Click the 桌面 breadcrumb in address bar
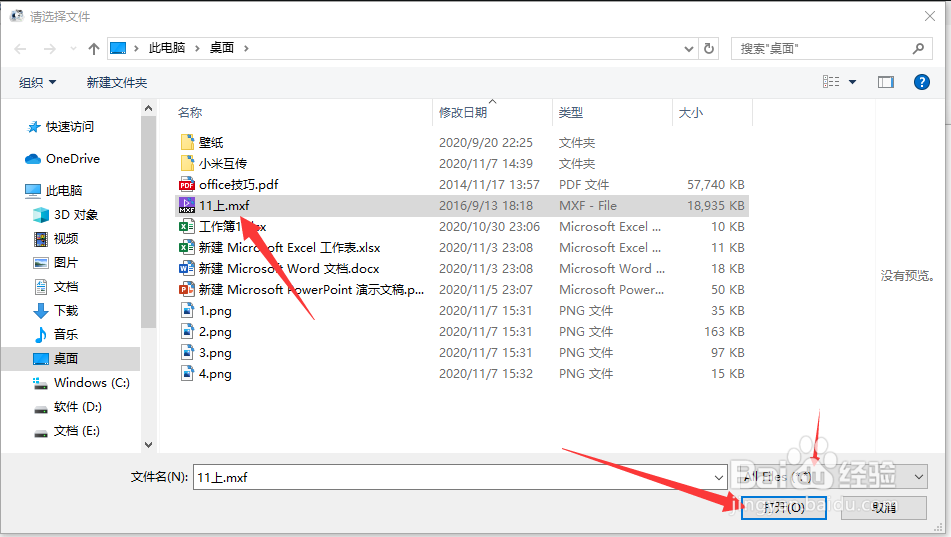This screenshot has width=951, height=537. click(222, 48)
